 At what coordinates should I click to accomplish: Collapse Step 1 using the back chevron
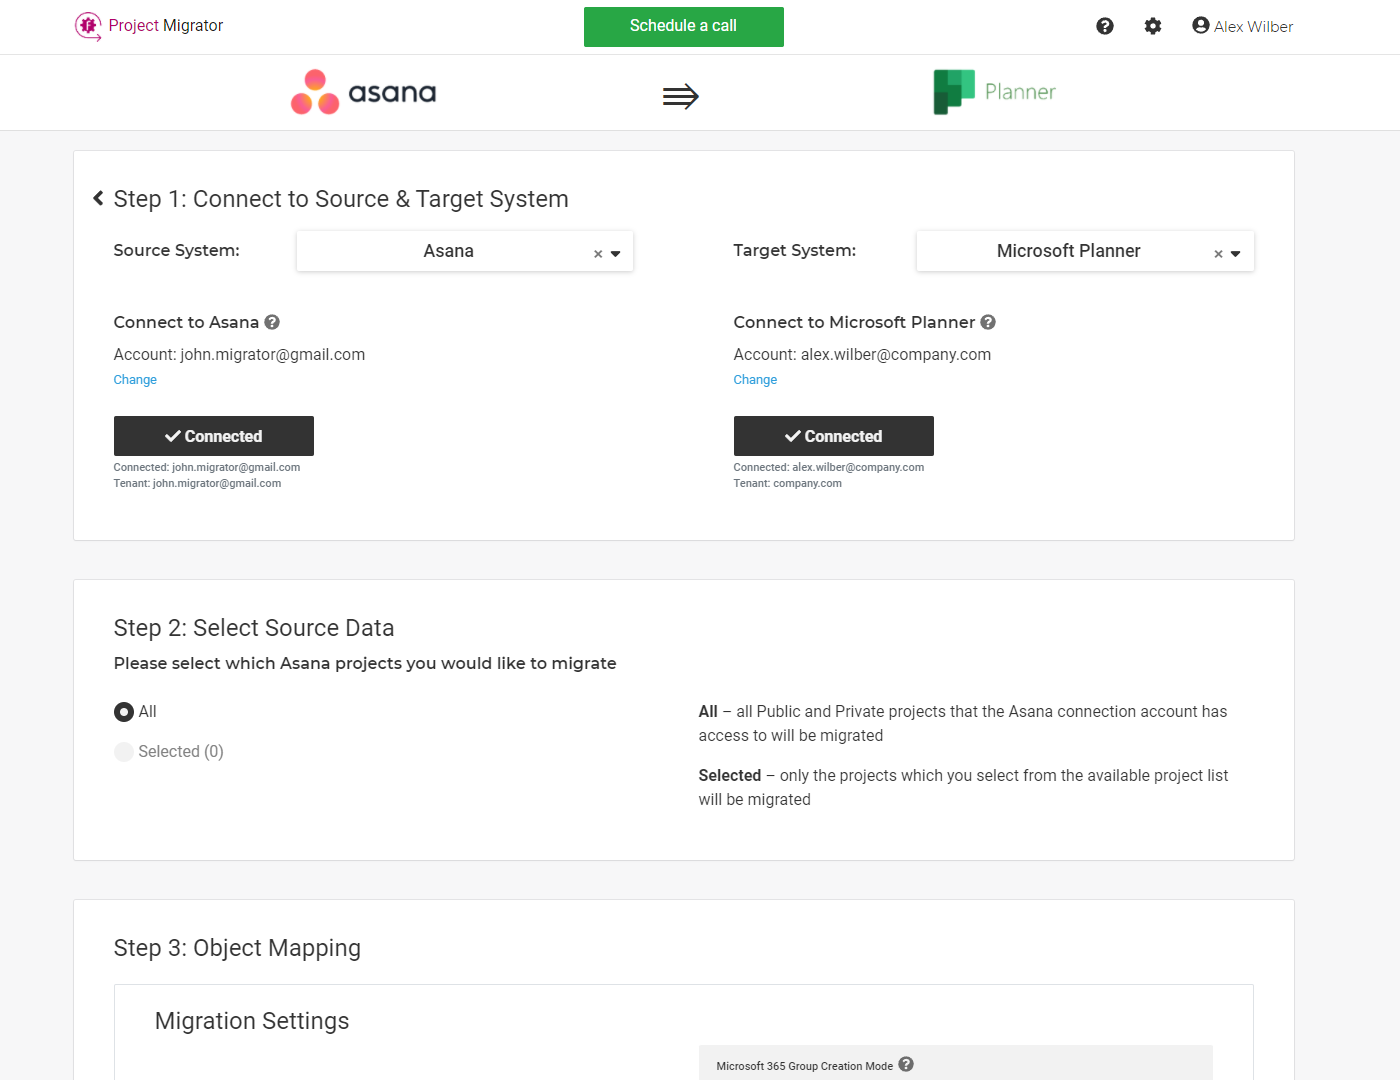[x=97, y=198]
